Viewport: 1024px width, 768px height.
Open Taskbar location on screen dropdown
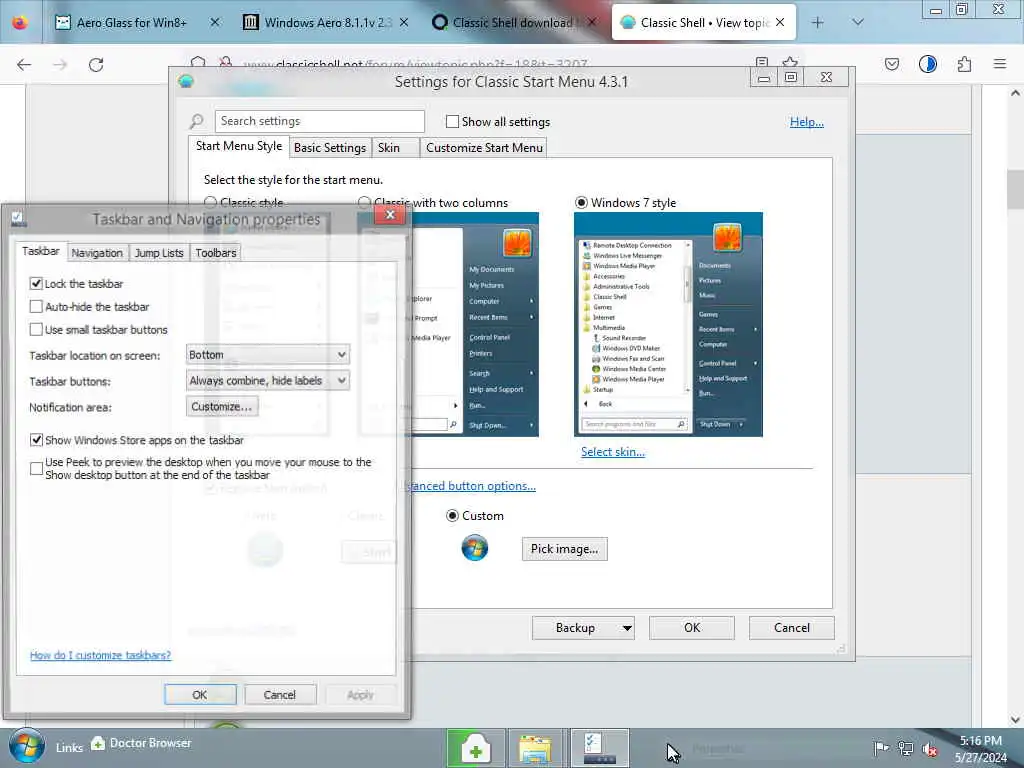pos(268,355)
